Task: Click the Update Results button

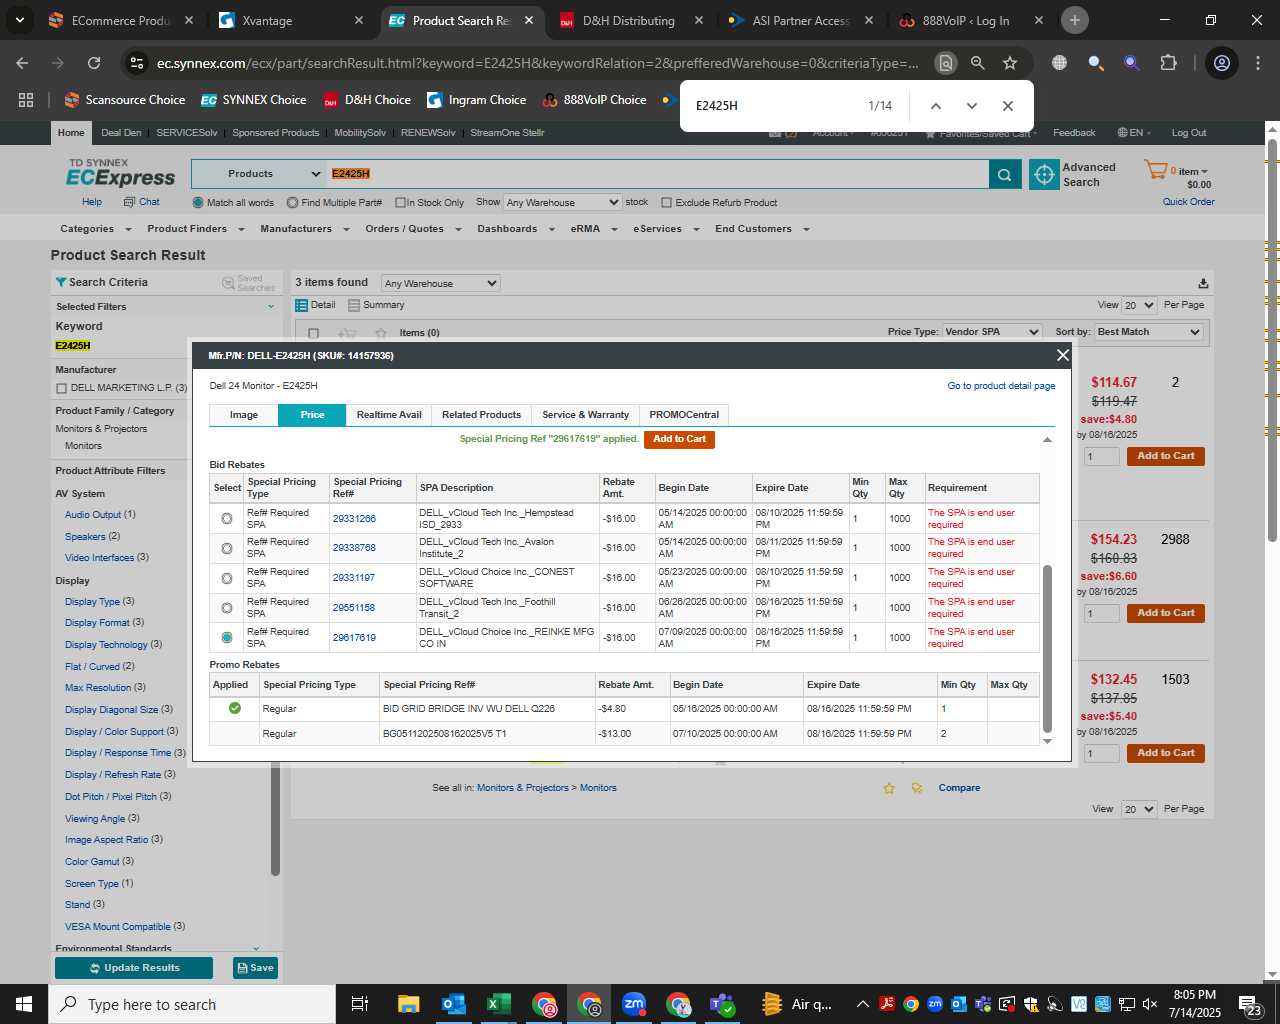Action: pyautogui.click(x=134, y=968)
